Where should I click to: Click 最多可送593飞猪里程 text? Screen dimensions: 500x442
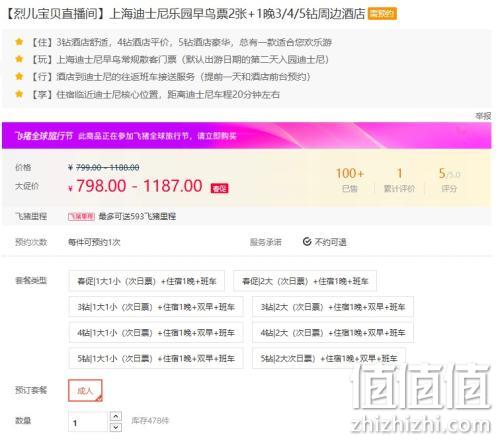click(137, 217)
